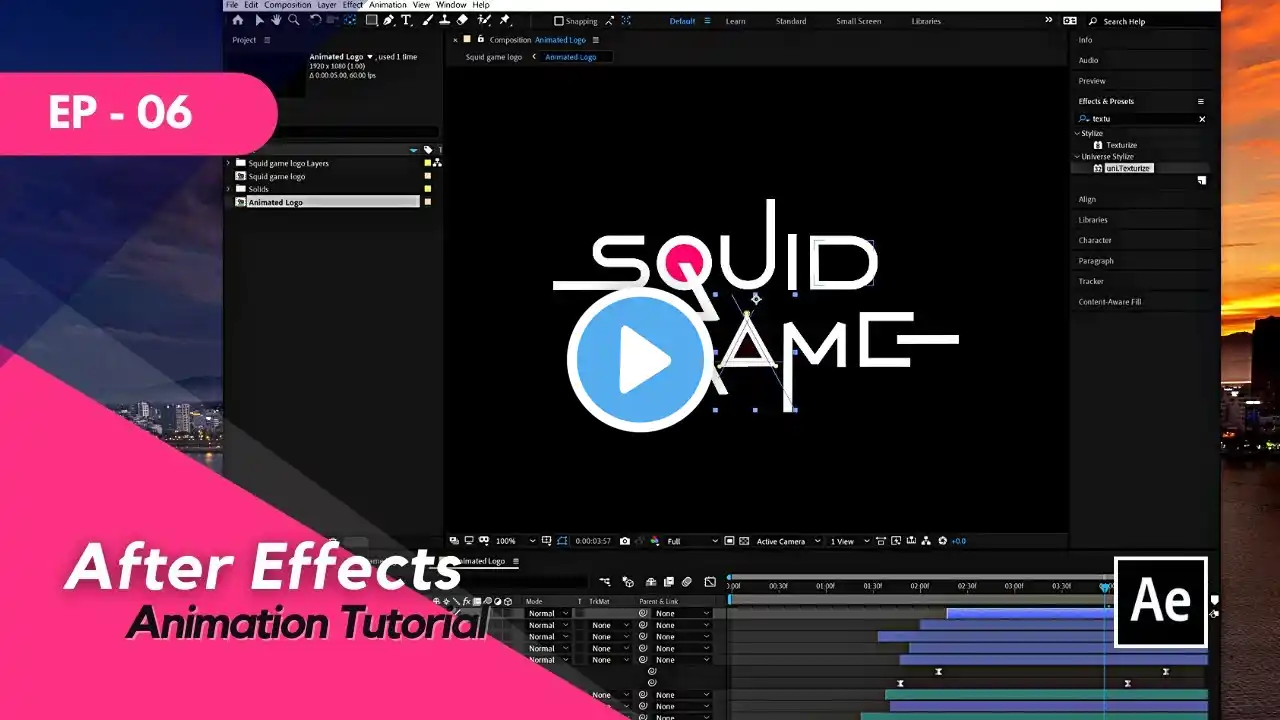This screenshot has width=1280, height=720.
Task: Open the Active Camera dropdown
Action: [x=788, y=541]
